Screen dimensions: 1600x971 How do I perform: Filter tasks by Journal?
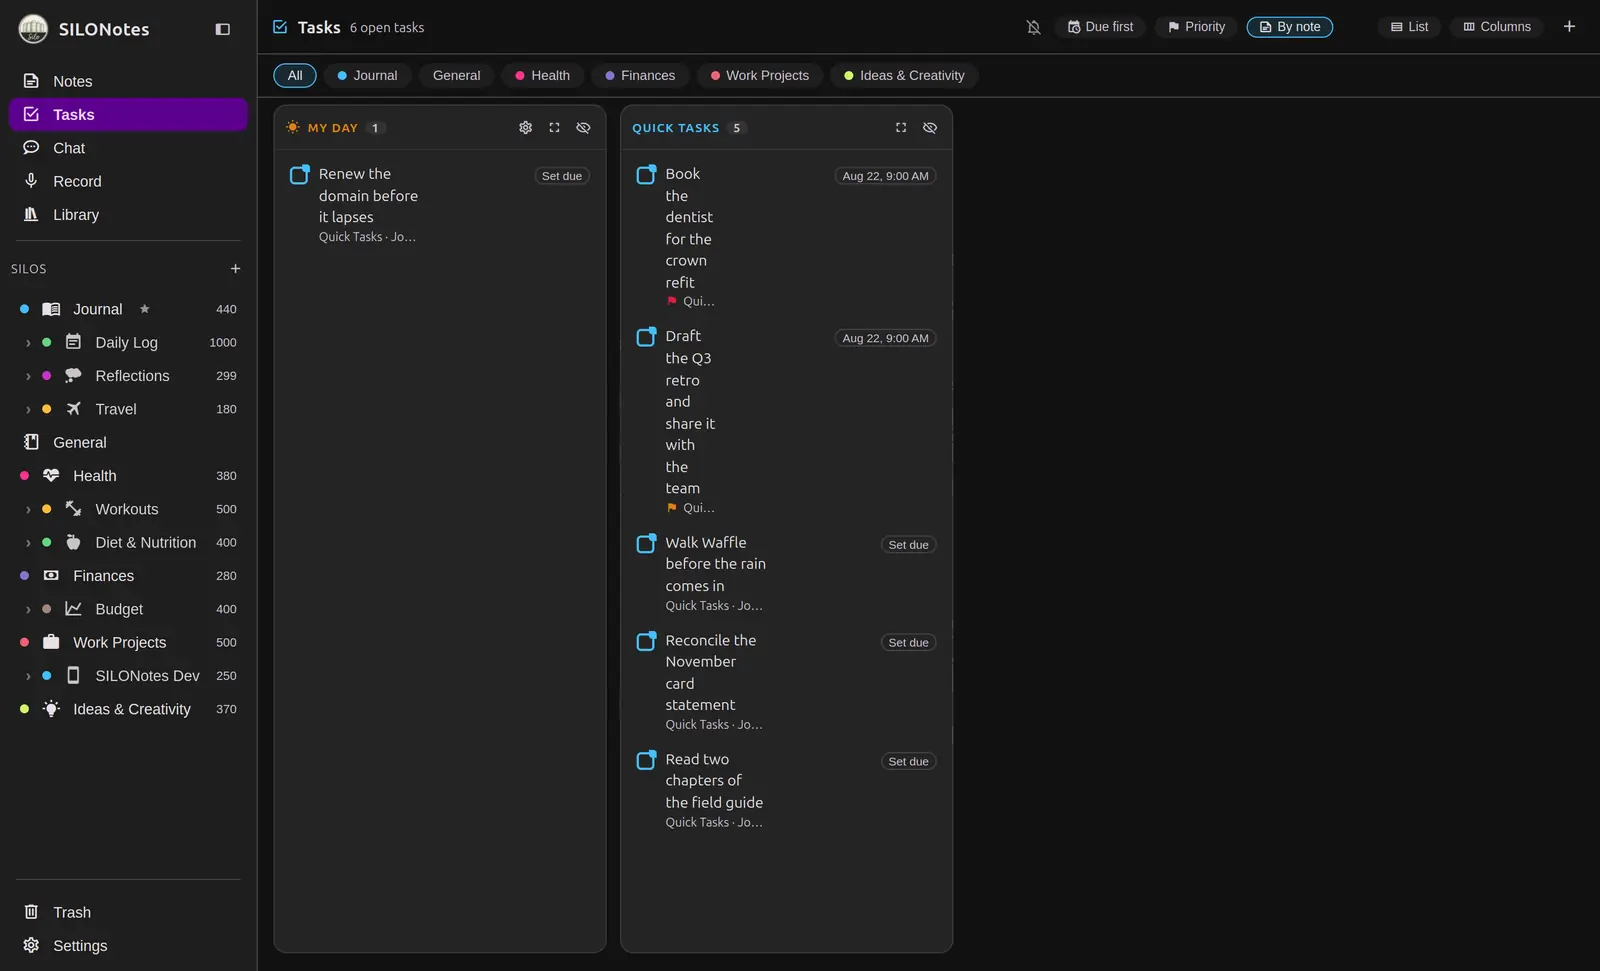point(367,75)
